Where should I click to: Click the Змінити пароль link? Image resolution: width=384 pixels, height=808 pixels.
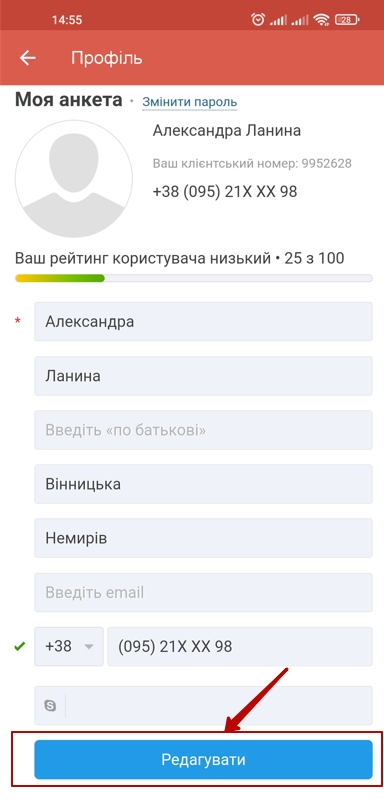pos(190,102)
